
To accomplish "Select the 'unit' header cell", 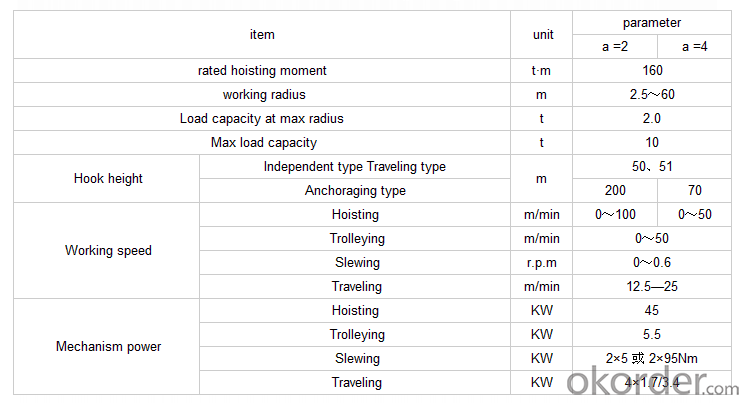I will tap(542, 35).
